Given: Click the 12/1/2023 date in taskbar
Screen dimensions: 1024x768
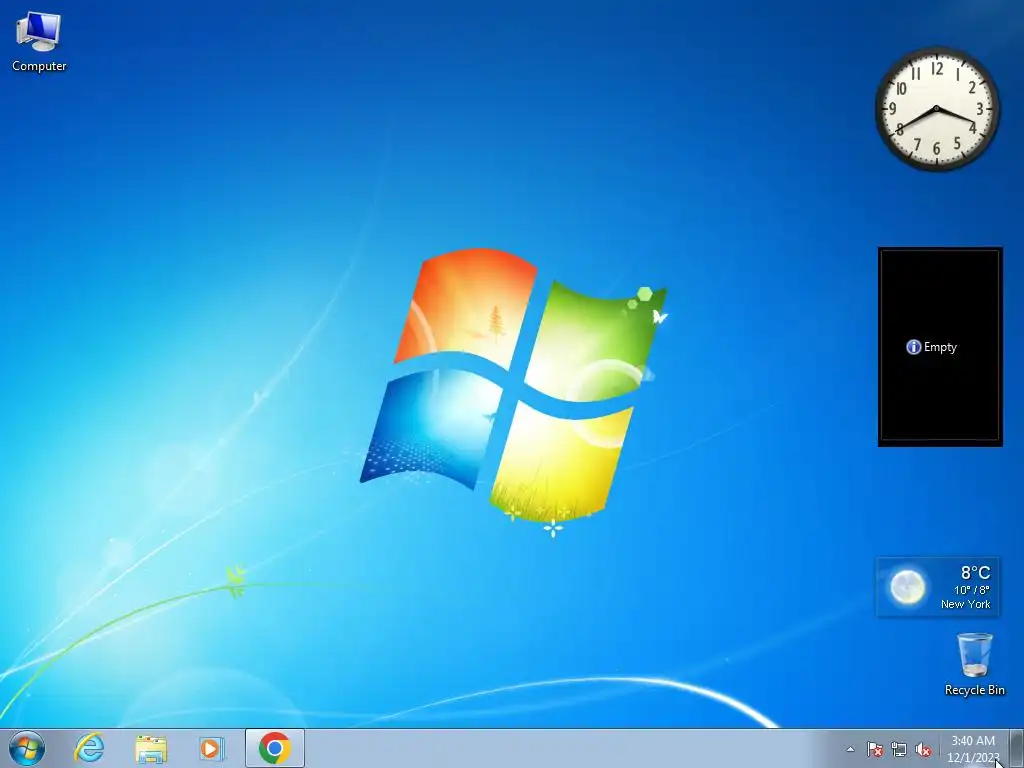Looking at the screenshot, I should coord(973,758).
